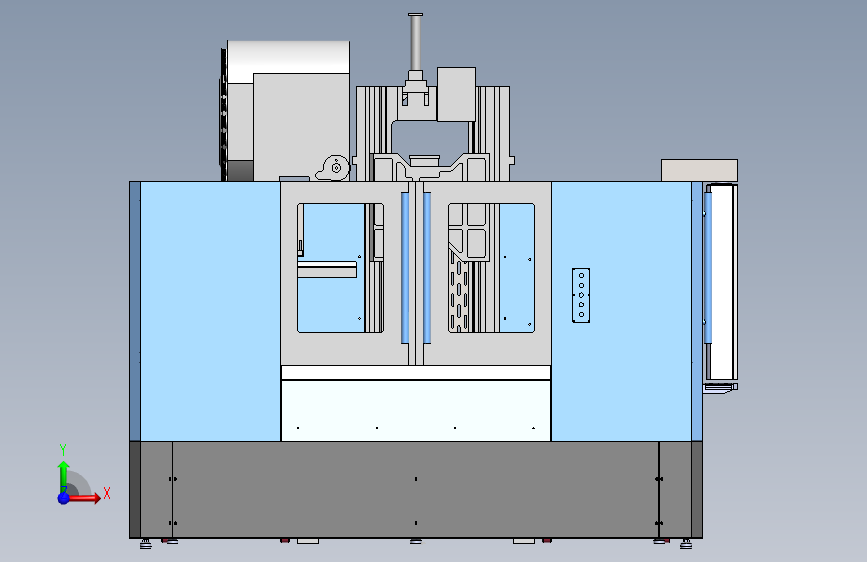Select the square grey box right of the spindle head
The width and height of the screenshot is (867, 562).
pyautogui.click(x=456, y=95)
